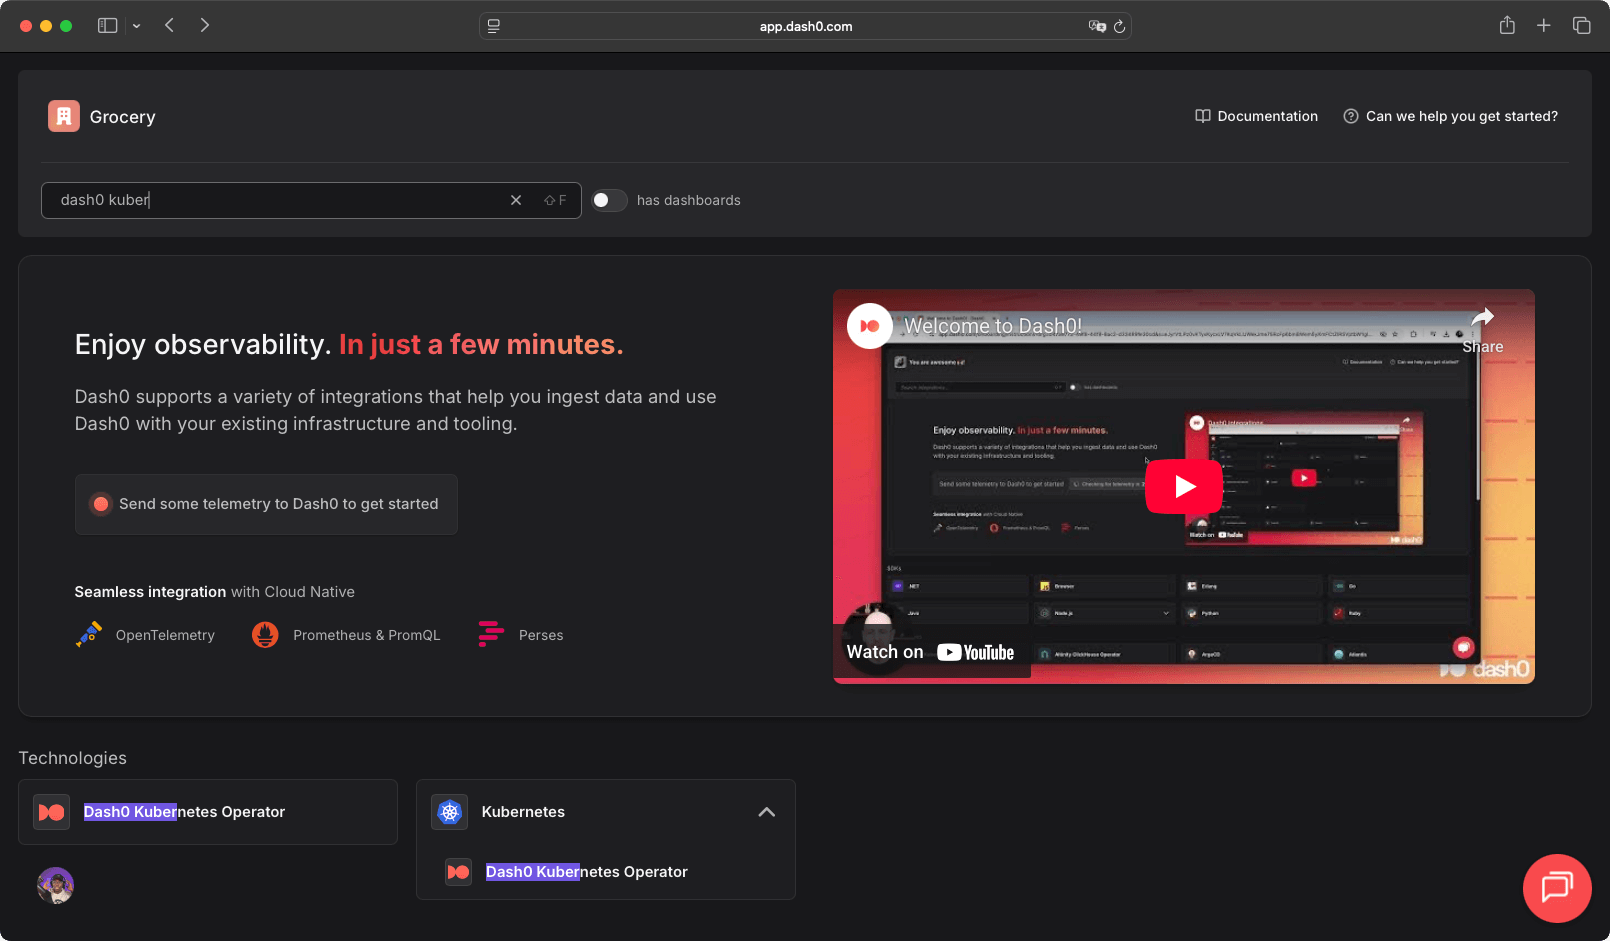Click the OpenTelemetry telescope icon
The height and width of the screenshot is (941, 1610).
click(89, 635)
